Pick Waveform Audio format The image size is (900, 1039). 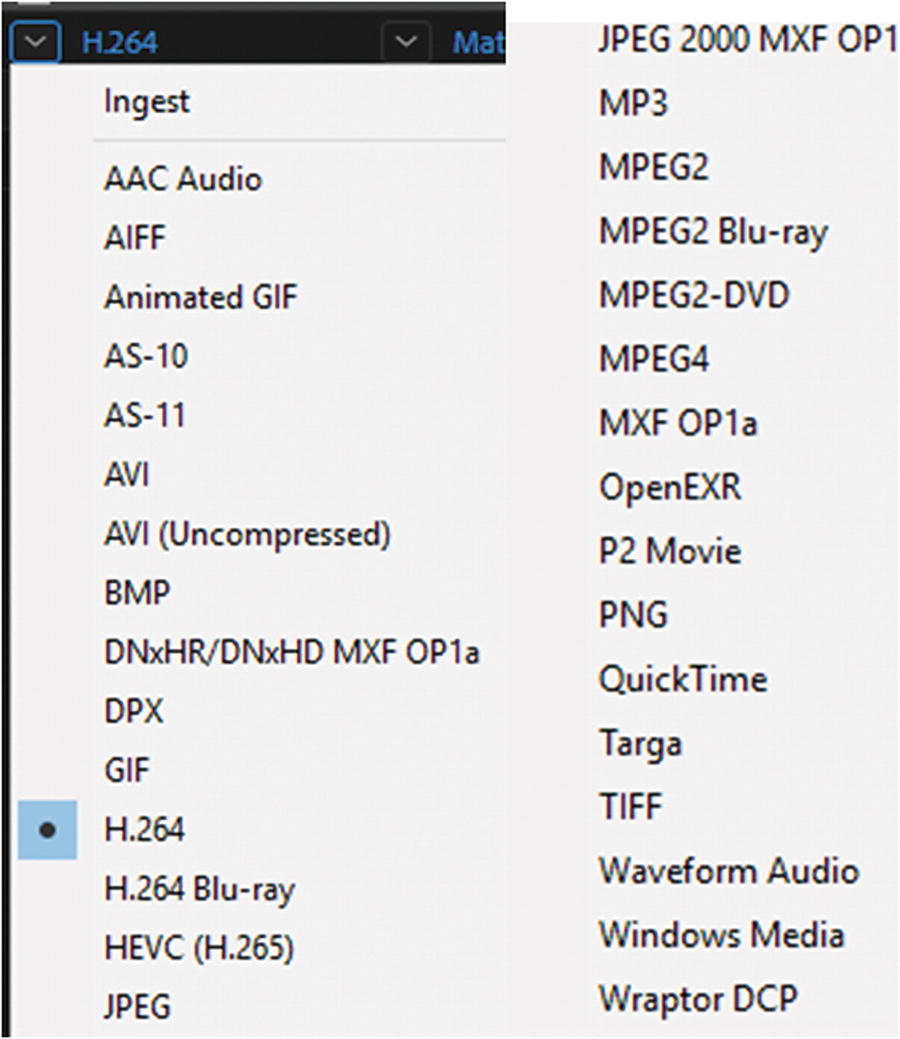click(x=728, y=871)
